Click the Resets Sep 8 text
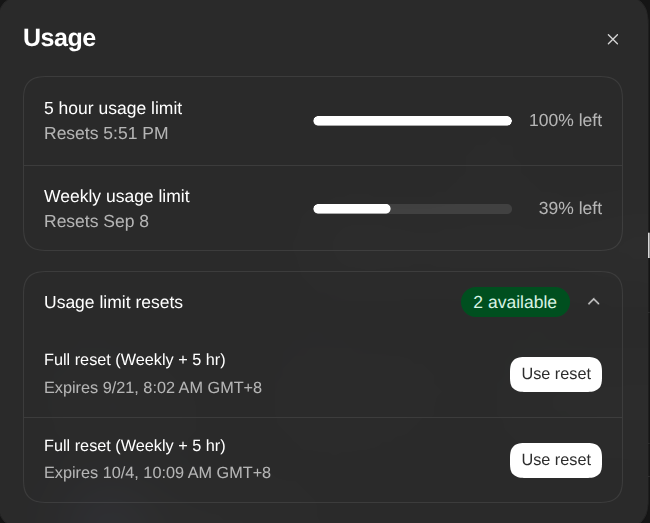Image resolution: width=650 pixels, height=523 pixels. (96, 221)
